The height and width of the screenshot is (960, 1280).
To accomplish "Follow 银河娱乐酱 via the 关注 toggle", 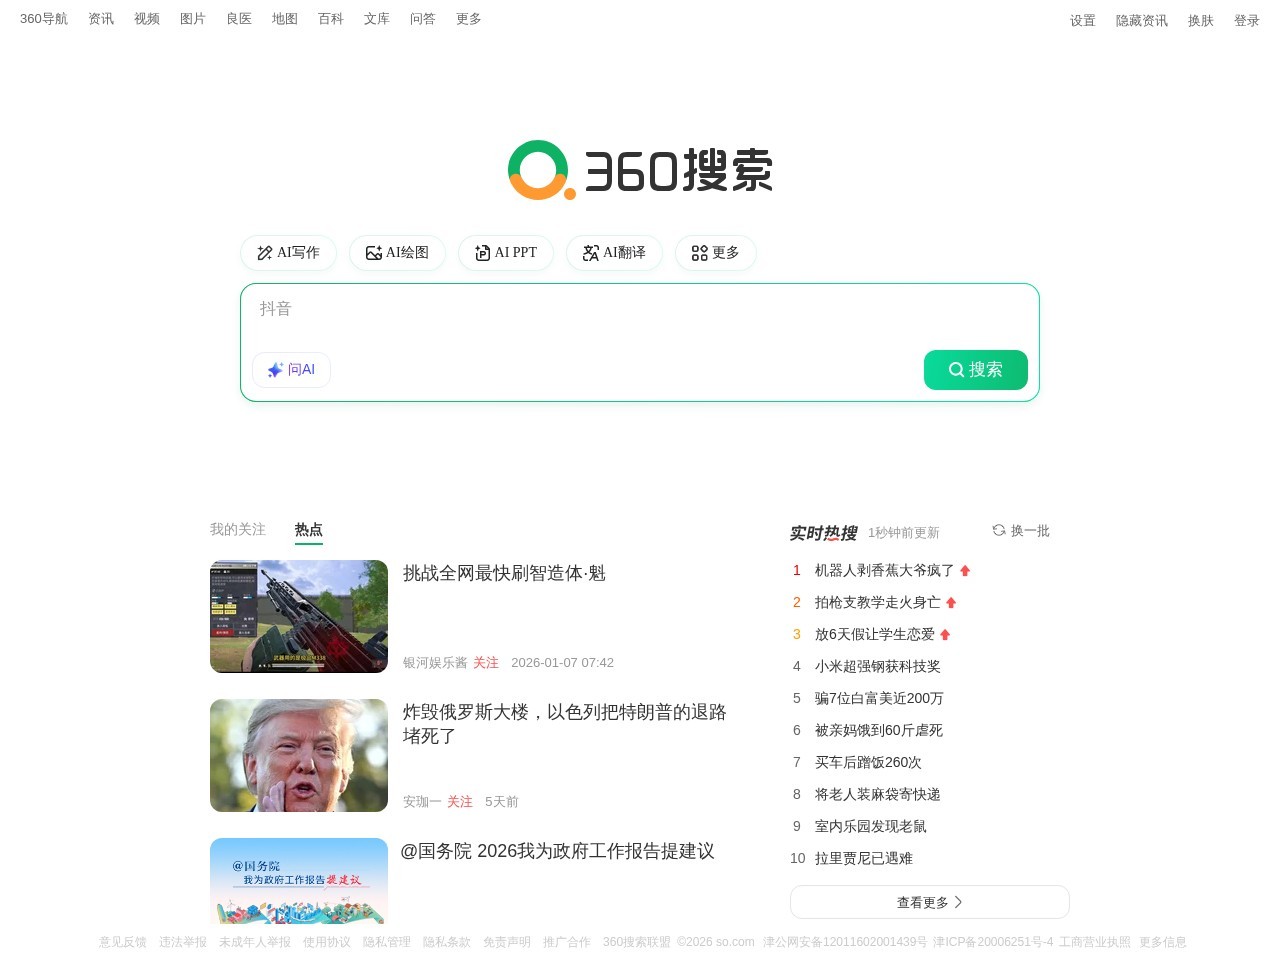I will click(486, 662).
